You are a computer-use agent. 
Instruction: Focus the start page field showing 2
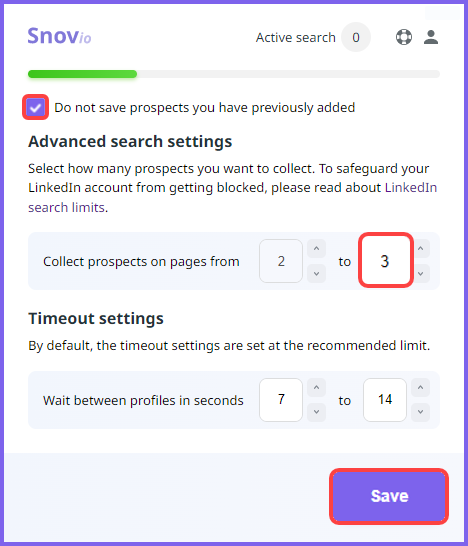coord(281,261)
